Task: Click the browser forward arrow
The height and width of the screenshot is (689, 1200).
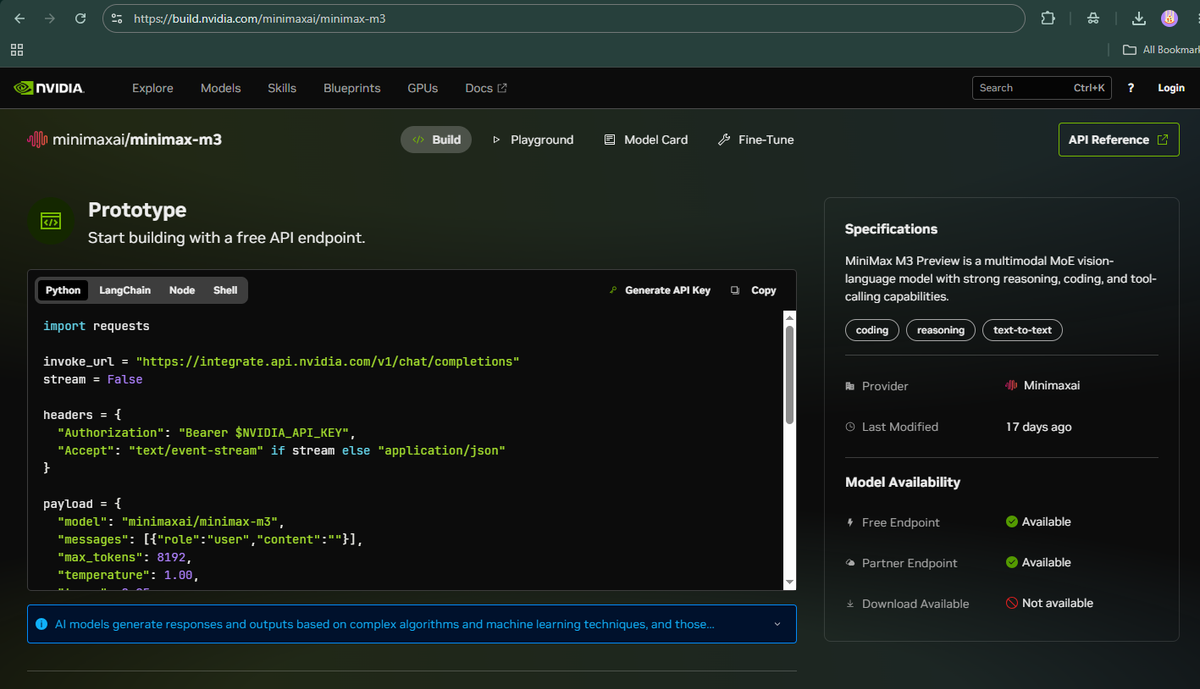Action: pos(49,18)
